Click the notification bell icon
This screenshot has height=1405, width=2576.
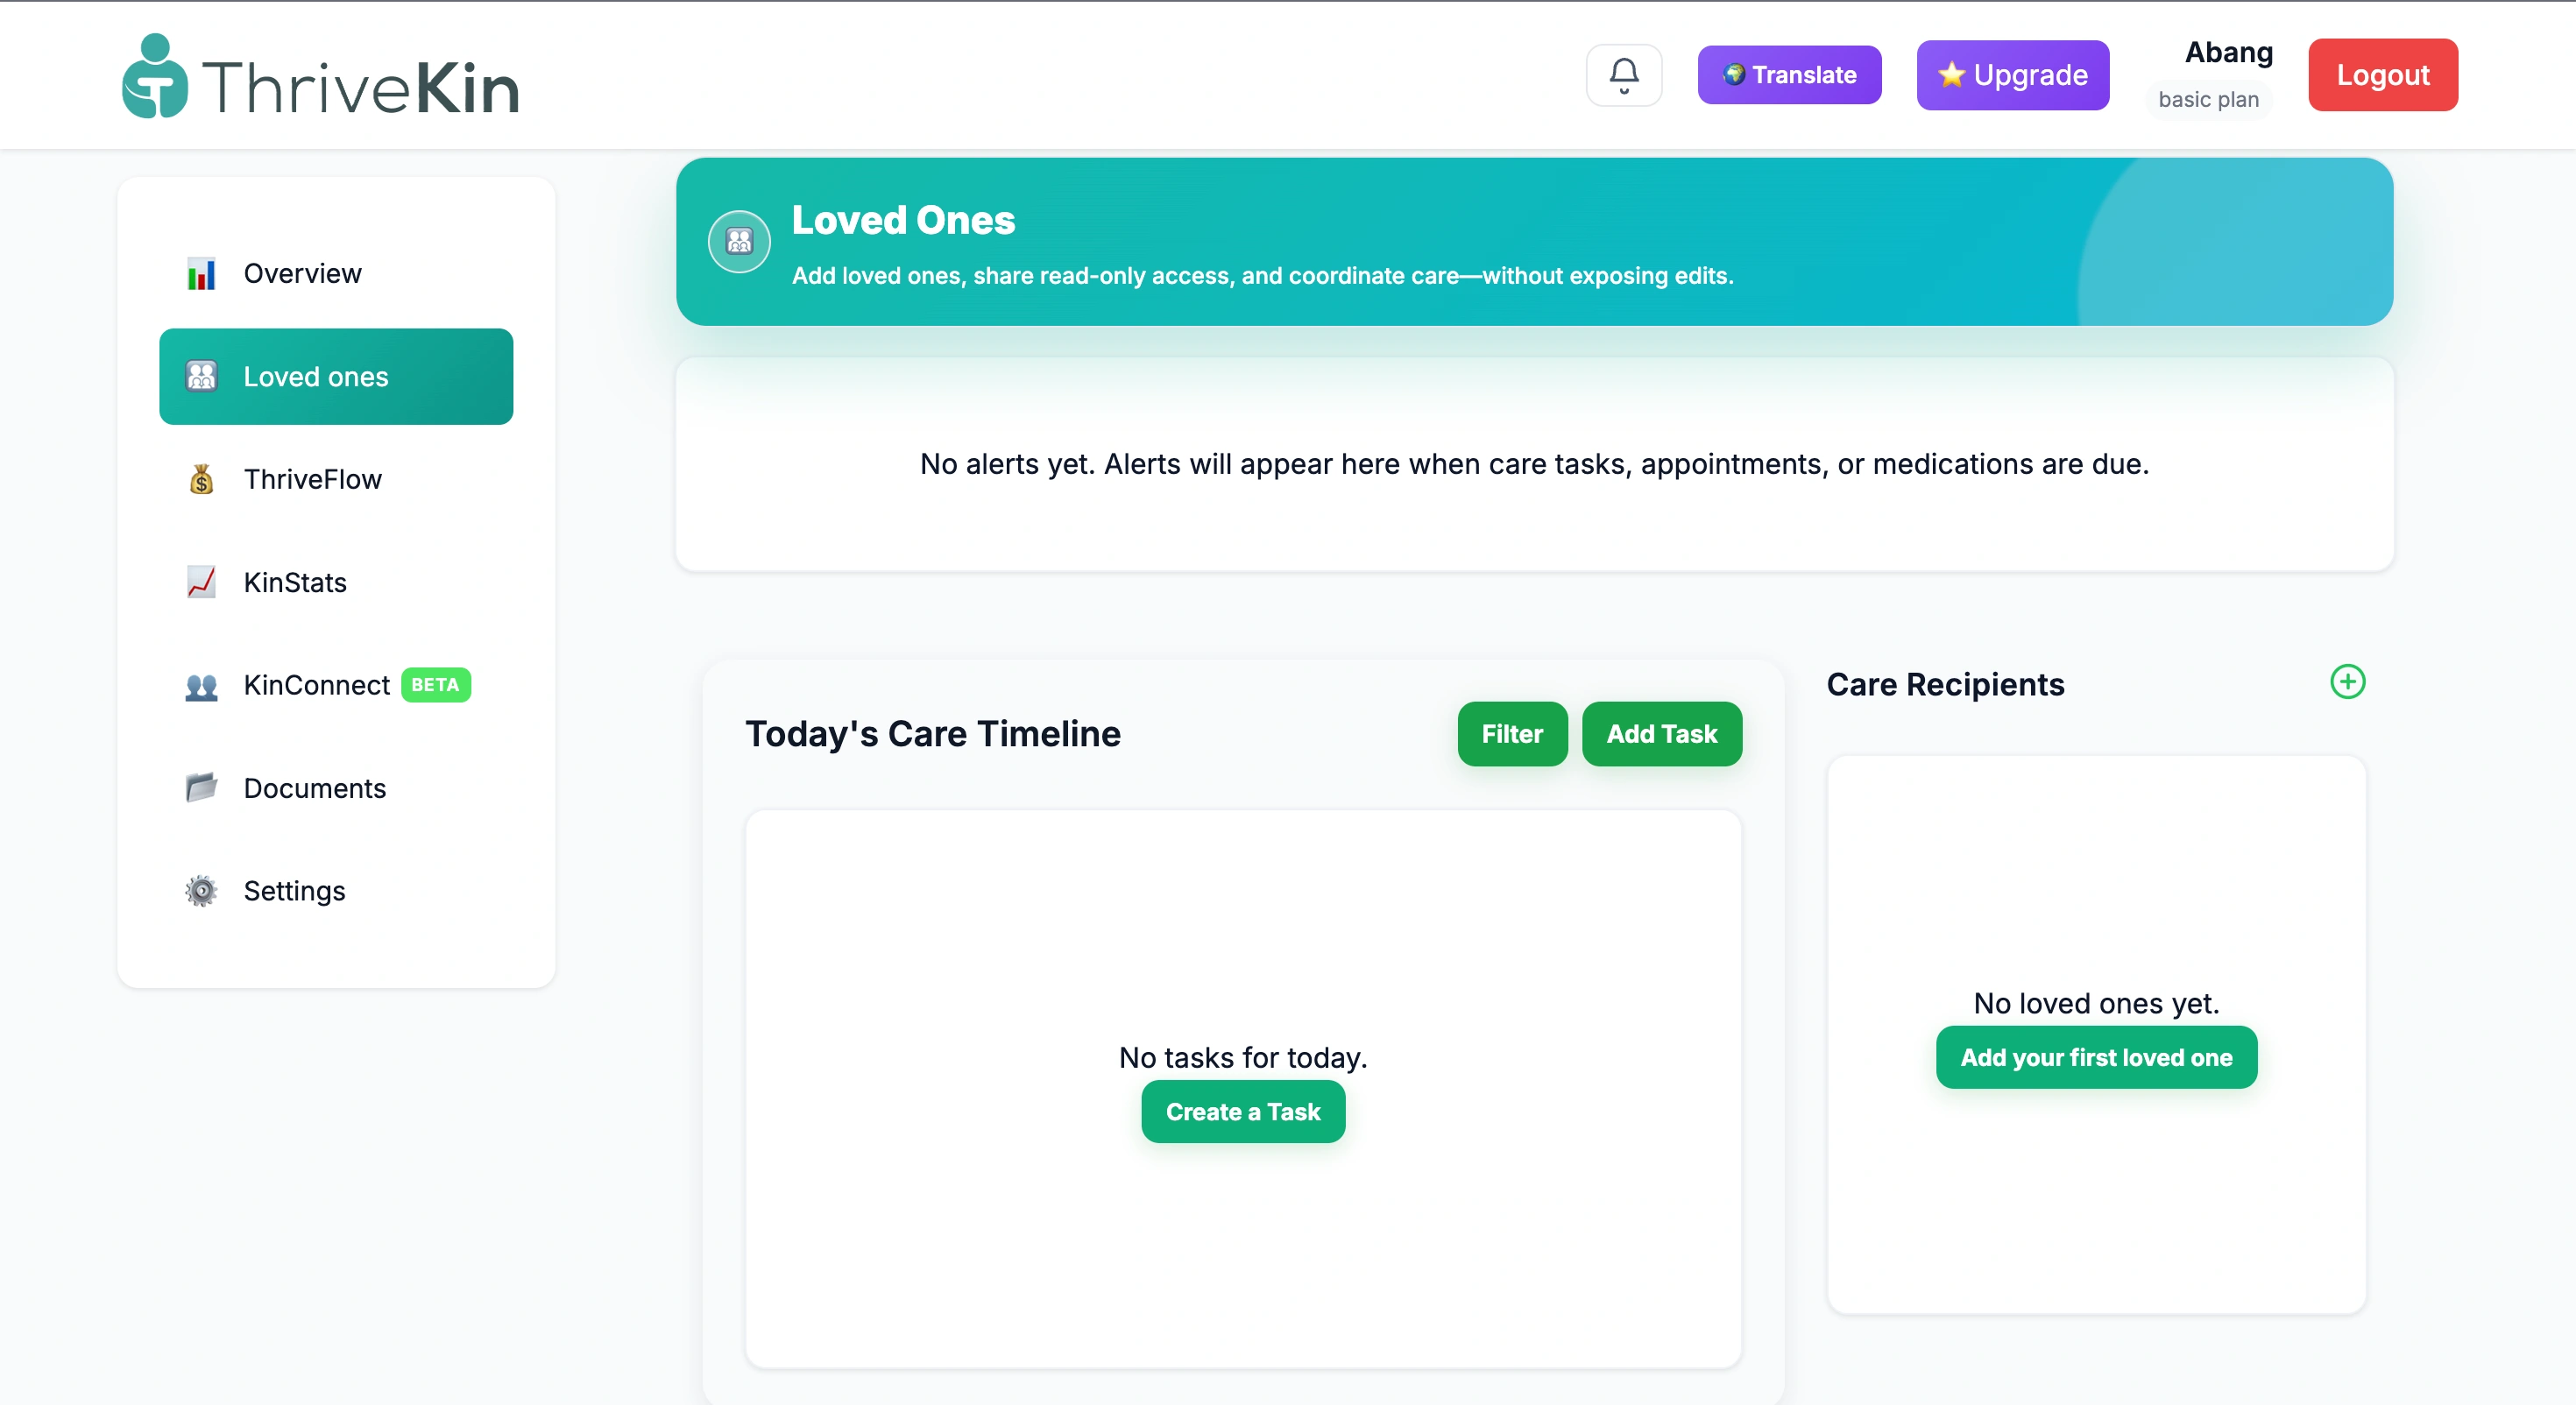click(1623, 75)
